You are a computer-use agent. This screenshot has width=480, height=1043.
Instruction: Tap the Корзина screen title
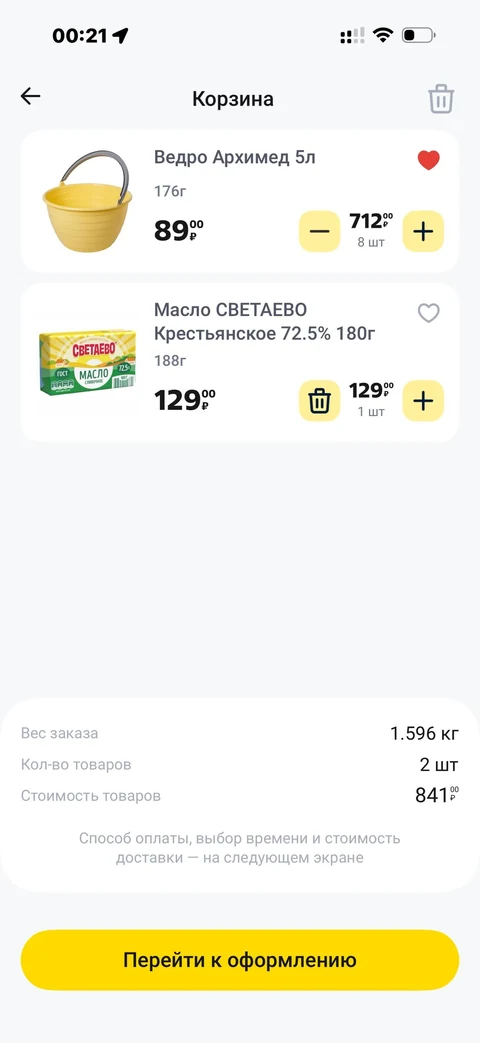click(233, 99)
